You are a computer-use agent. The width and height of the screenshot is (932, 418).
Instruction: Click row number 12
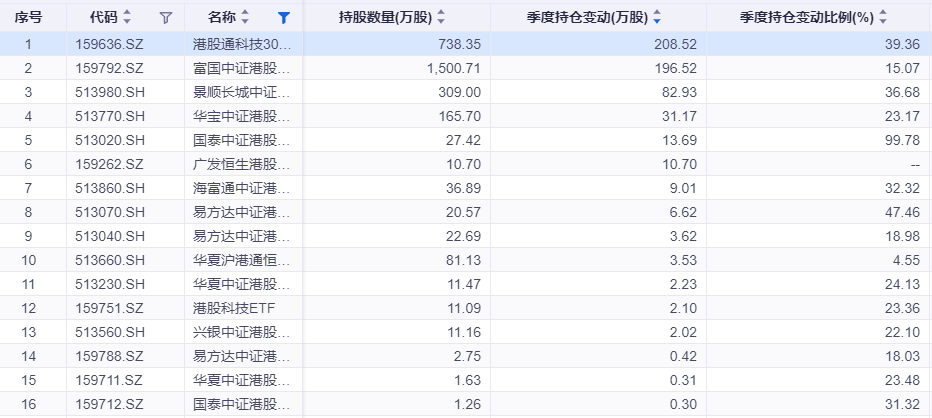(x=29, y=308)
